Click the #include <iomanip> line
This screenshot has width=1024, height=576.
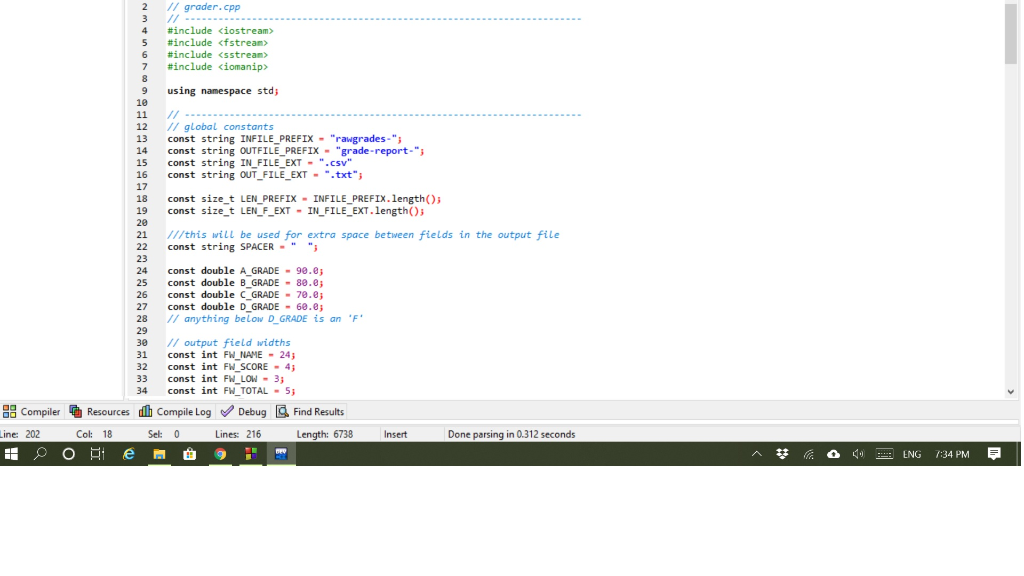(217, 67)
